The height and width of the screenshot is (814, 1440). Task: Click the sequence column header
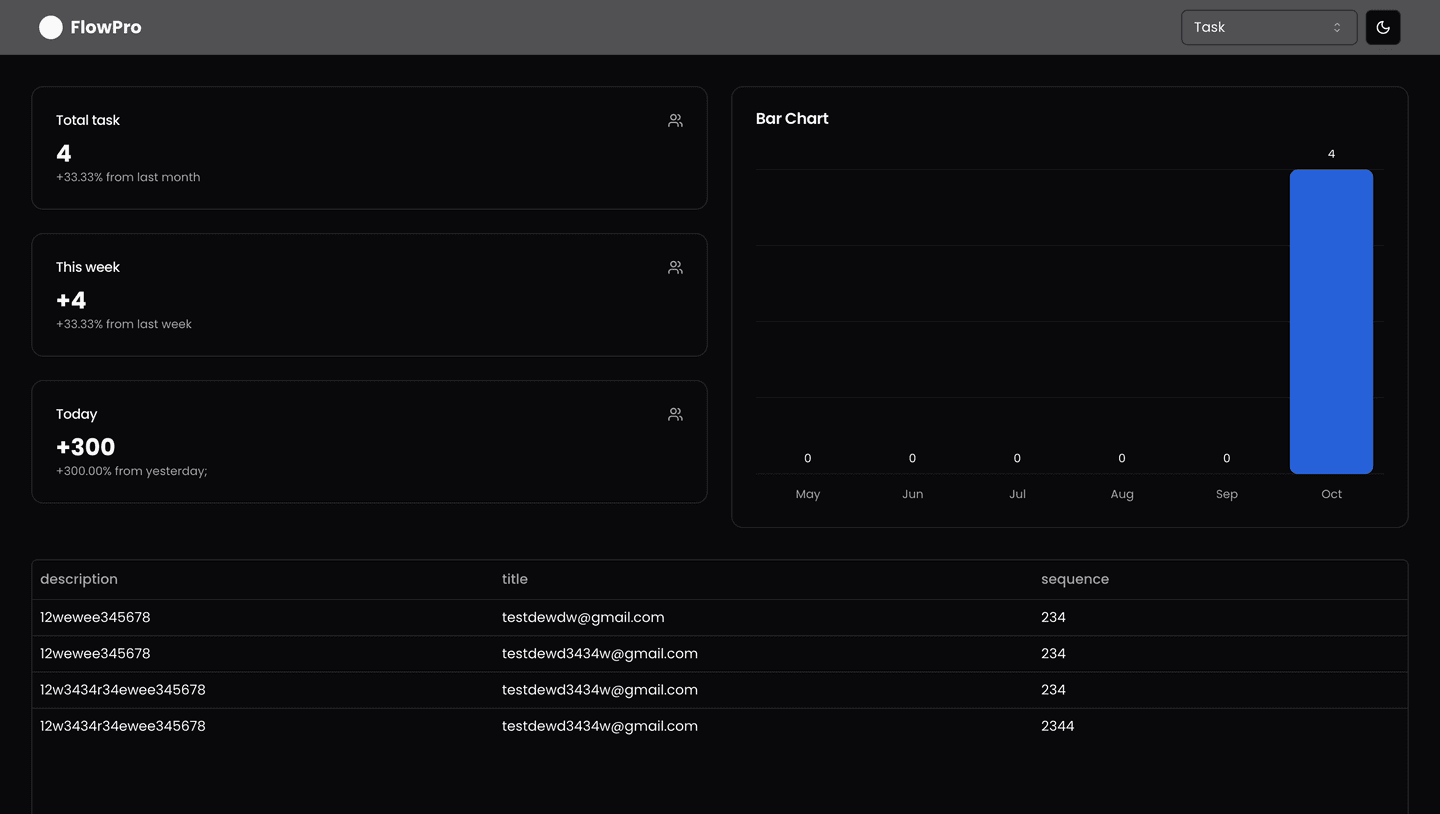pyautogui.click(x=1075, y=579)
